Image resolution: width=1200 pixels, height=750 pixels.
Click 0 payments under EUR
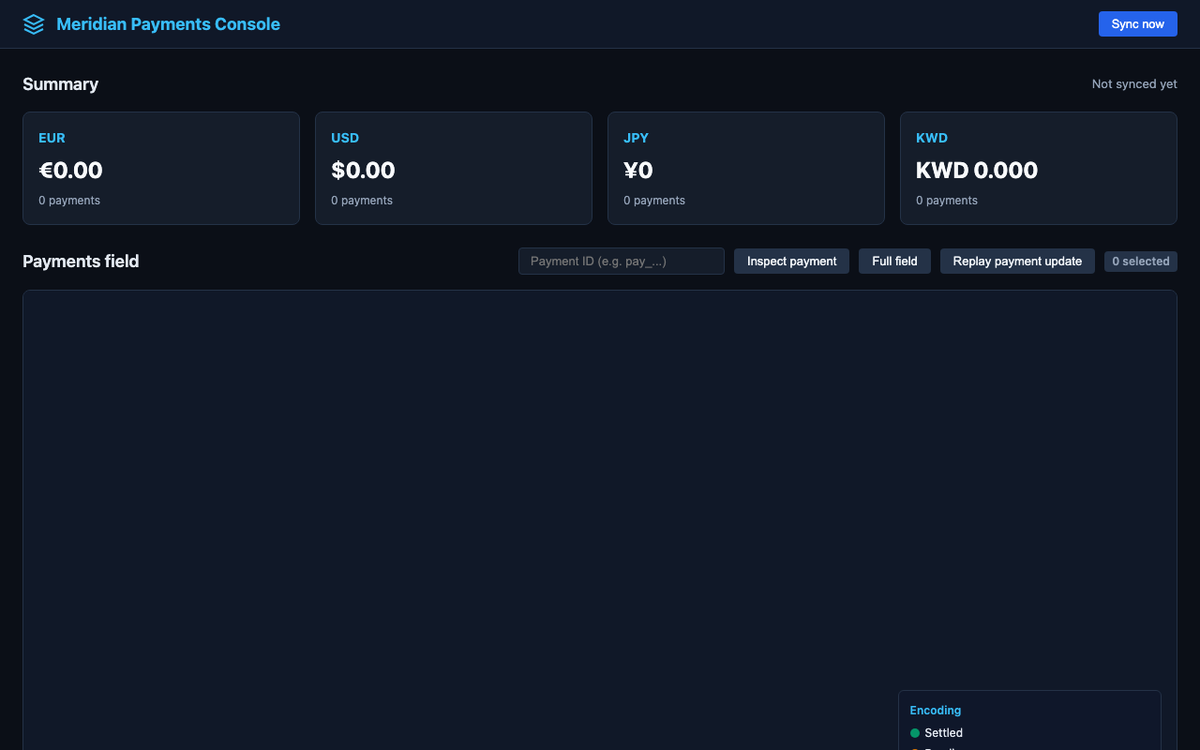coord(70,200)
